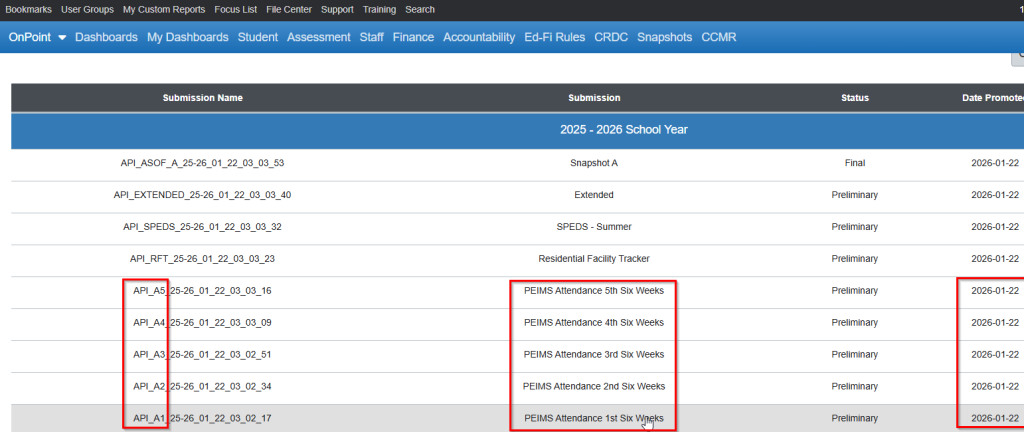Open Training from top bar
This screenshot has height=432, width=1024.
pos(379,9)
